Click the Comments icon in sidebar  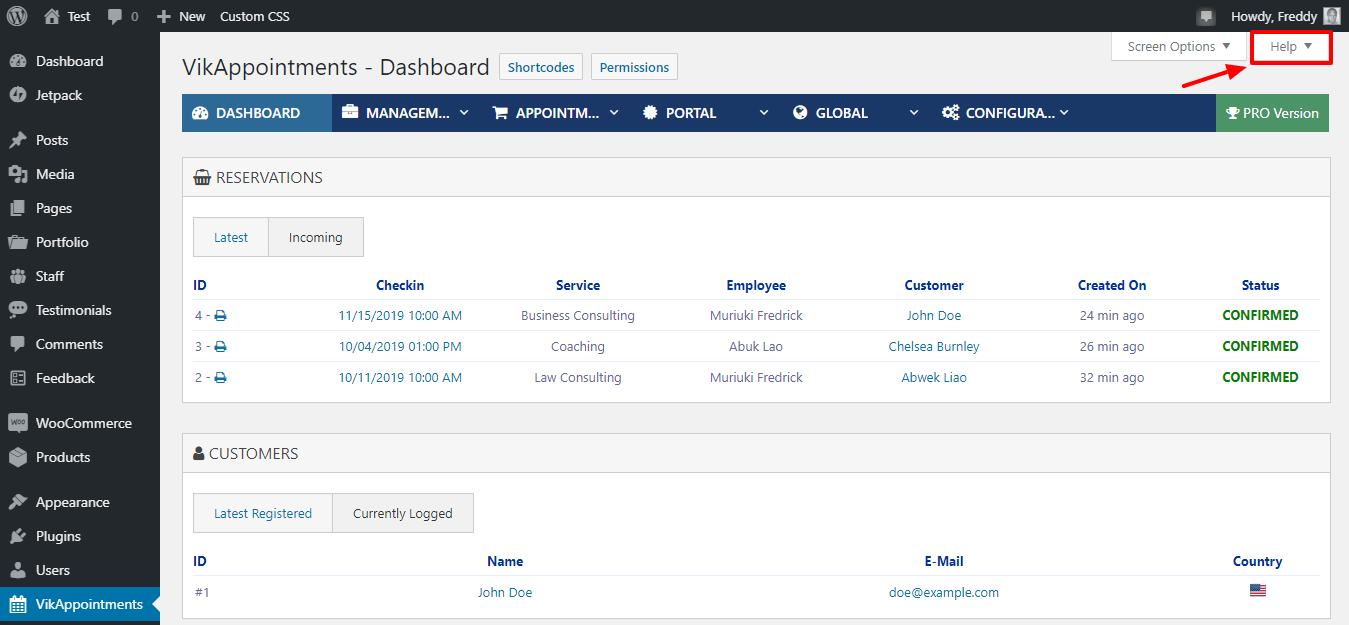[18, 344]
